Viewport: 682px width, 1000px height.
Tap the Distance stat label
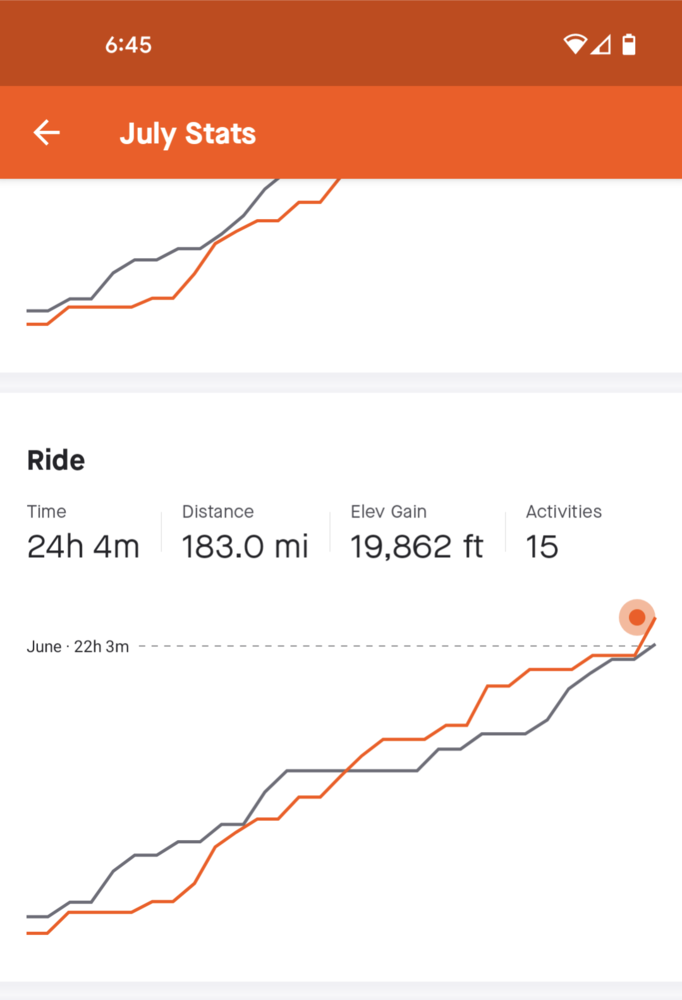click(218, 511)
